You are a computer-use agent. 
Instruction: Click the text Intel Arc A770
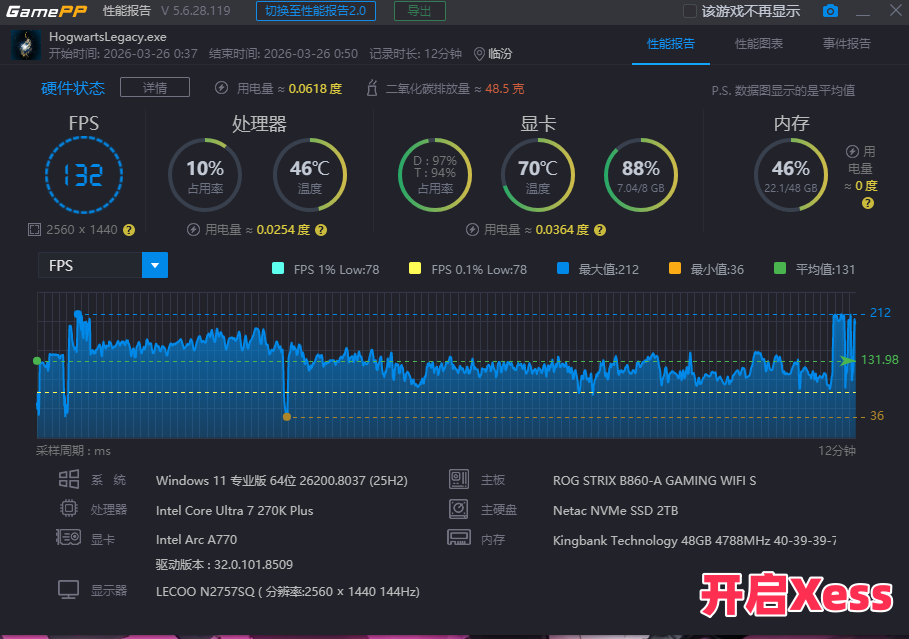click(197, 539)
